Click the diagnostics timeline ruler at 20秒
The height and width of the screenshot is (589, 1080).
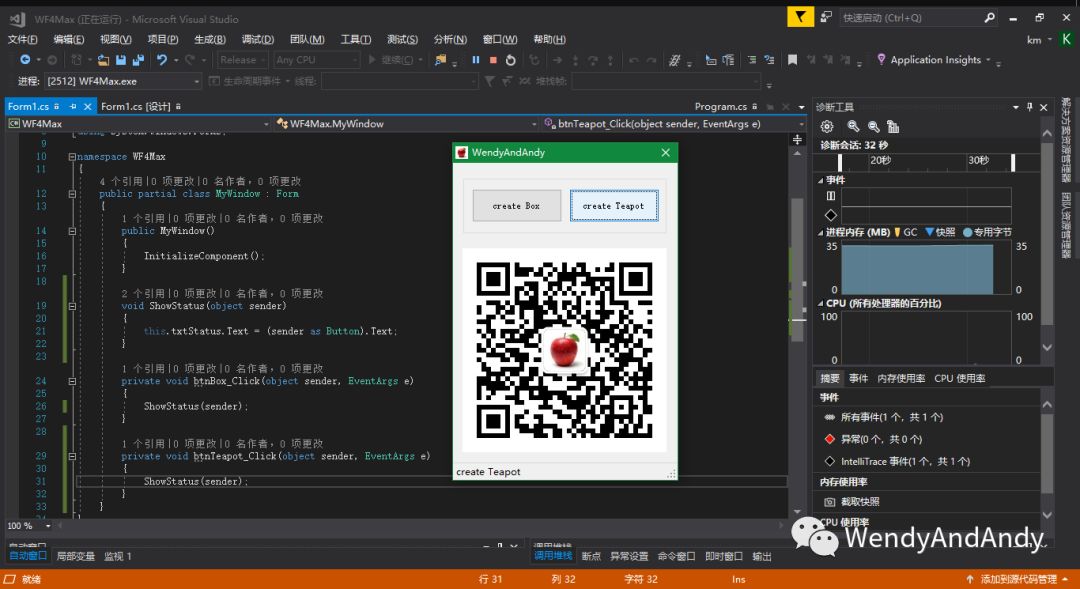point(880,161)
